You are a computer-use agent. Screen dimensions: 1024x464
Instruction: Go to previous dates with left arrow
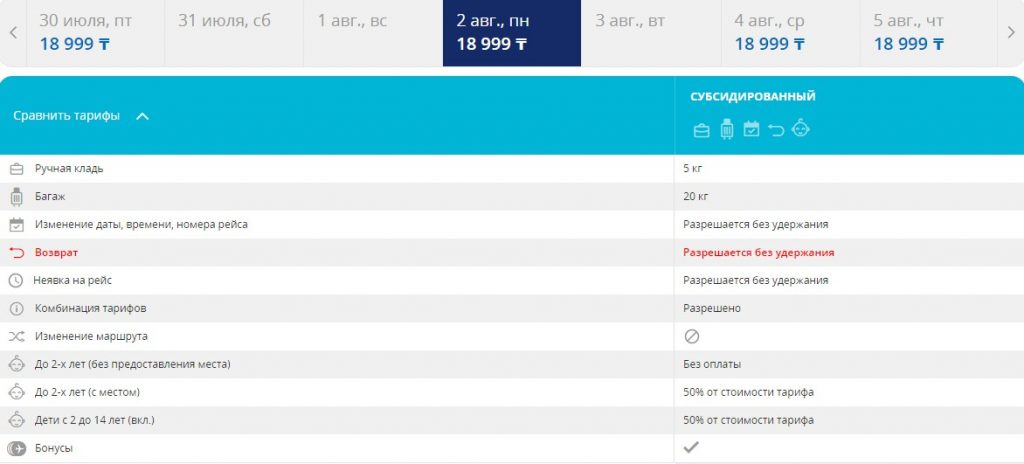[13, 33]
